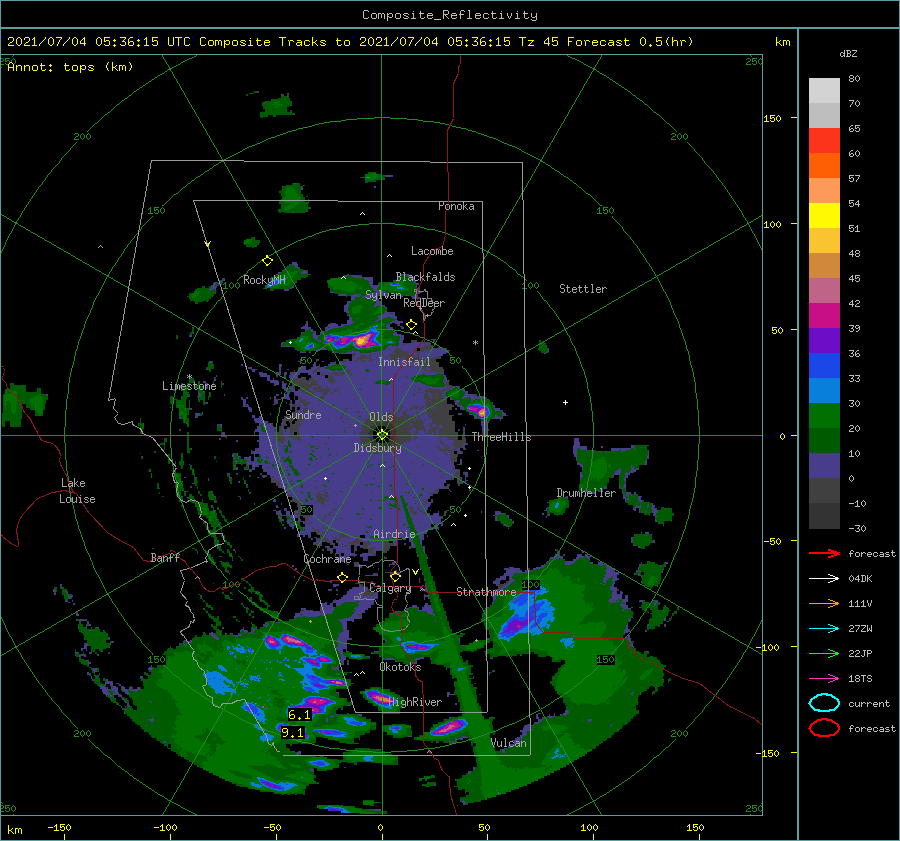Image resolution: width=900 pixels, height=841 pixels.
Task: Click the 9.1 tops annotation label
Action: [293, 733]
